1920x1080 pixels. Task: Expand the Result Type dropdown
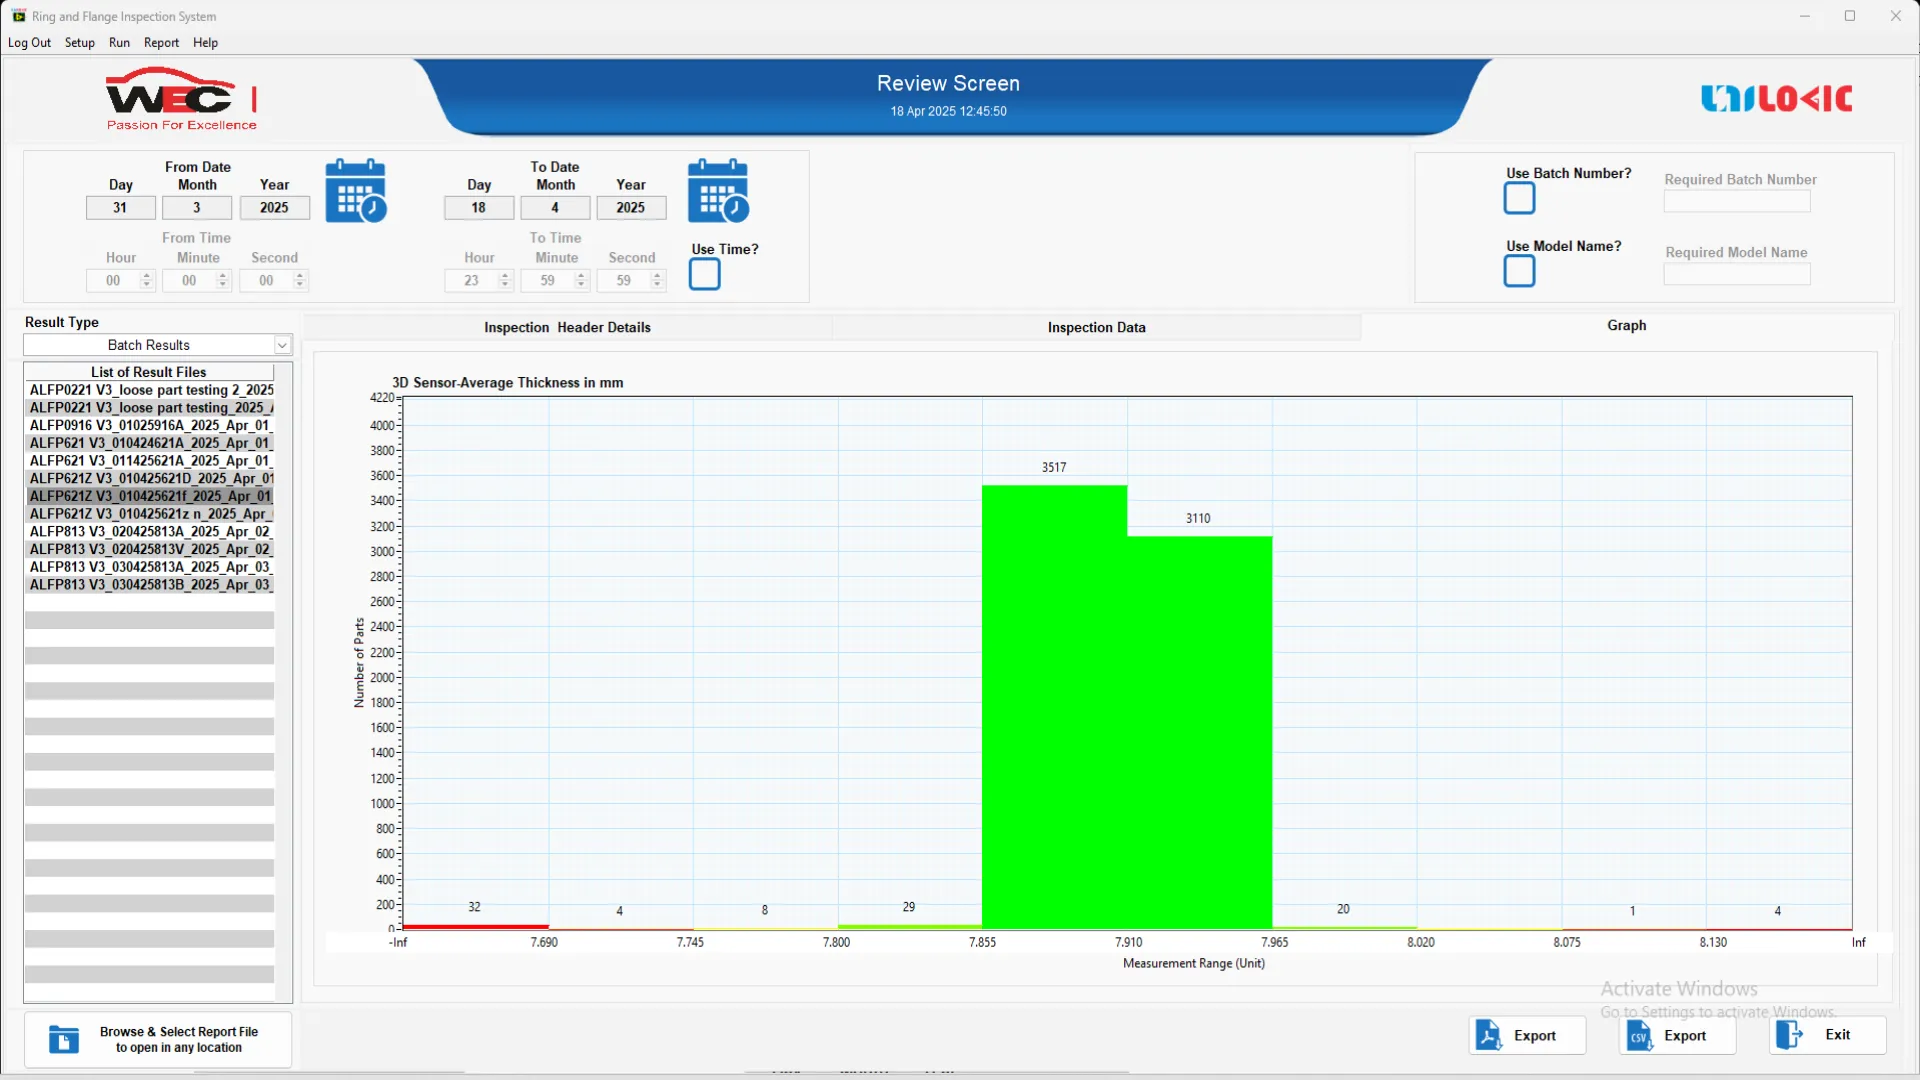(x=282, y=345)
